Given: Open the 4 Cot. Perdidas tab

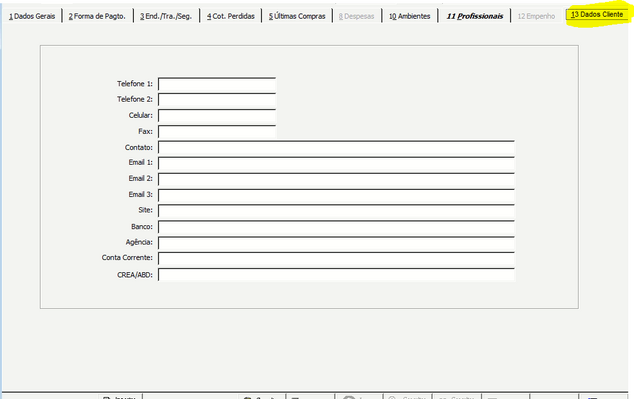Looking at the screenshot, I should coord(230,16).
